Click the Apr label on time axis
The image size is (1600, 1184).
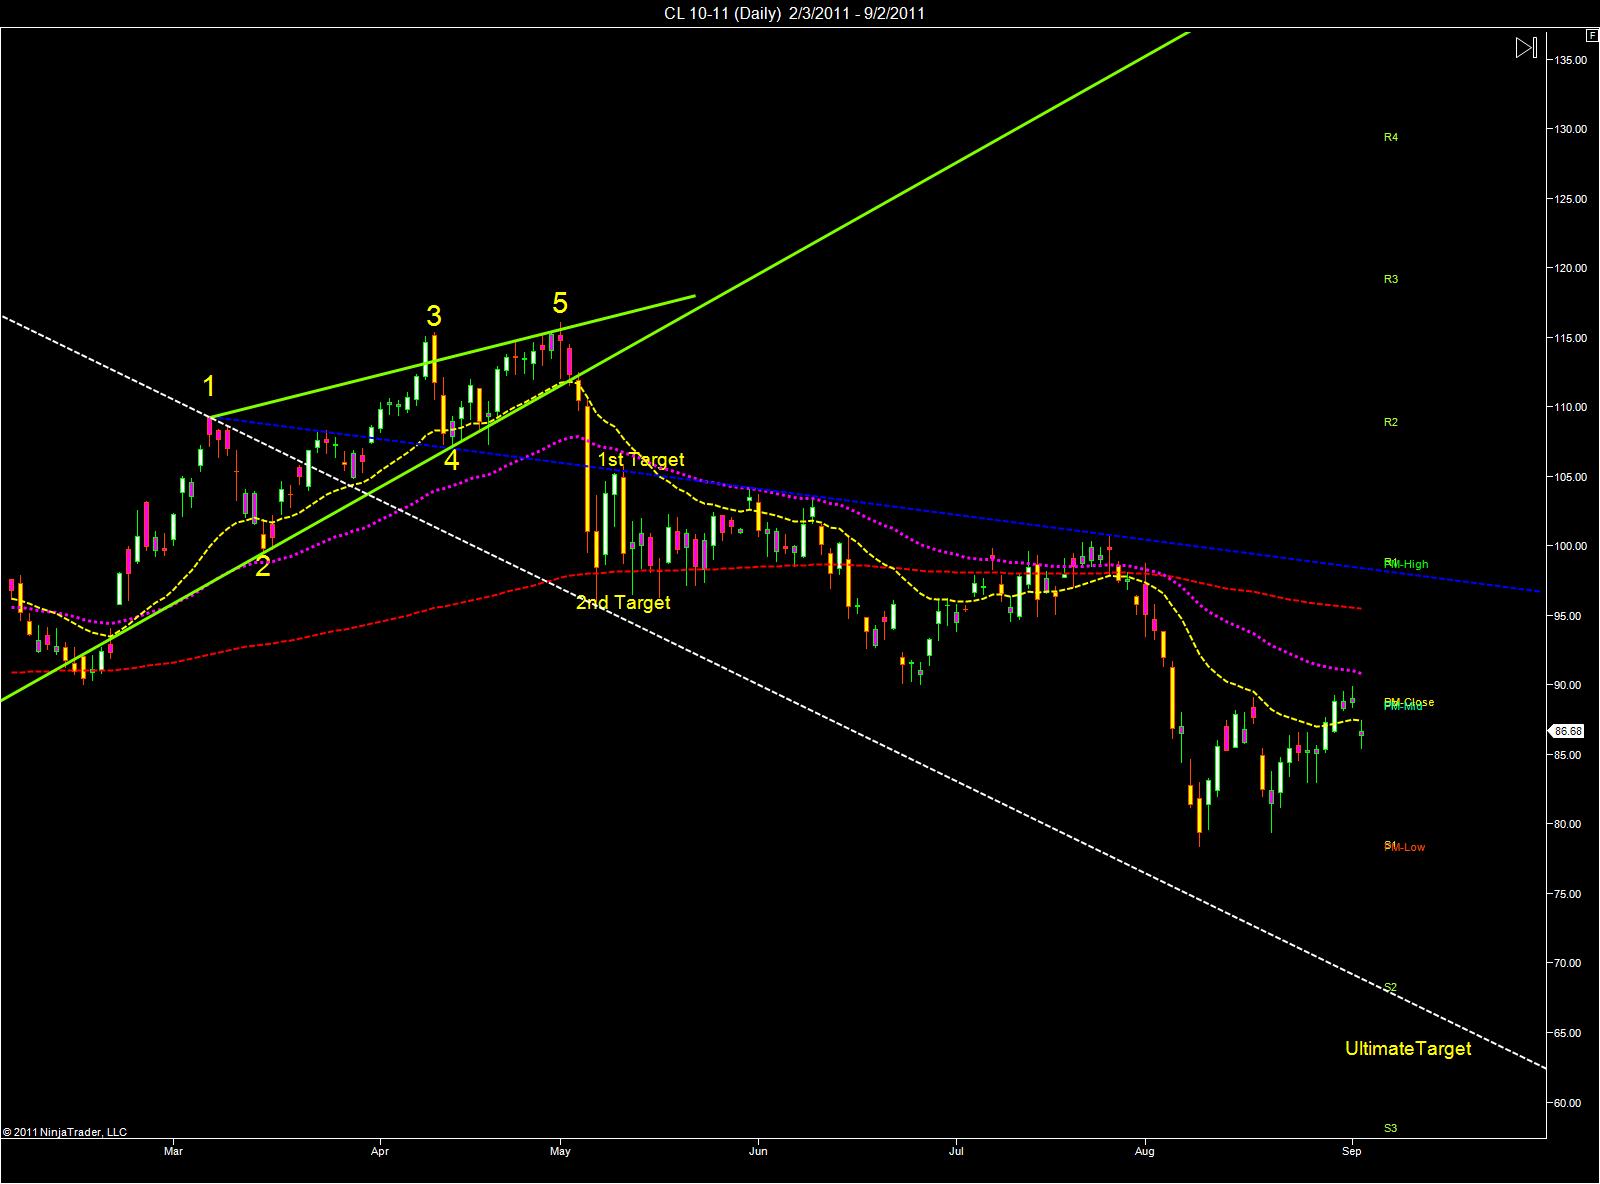click(x=380, y=1151)
